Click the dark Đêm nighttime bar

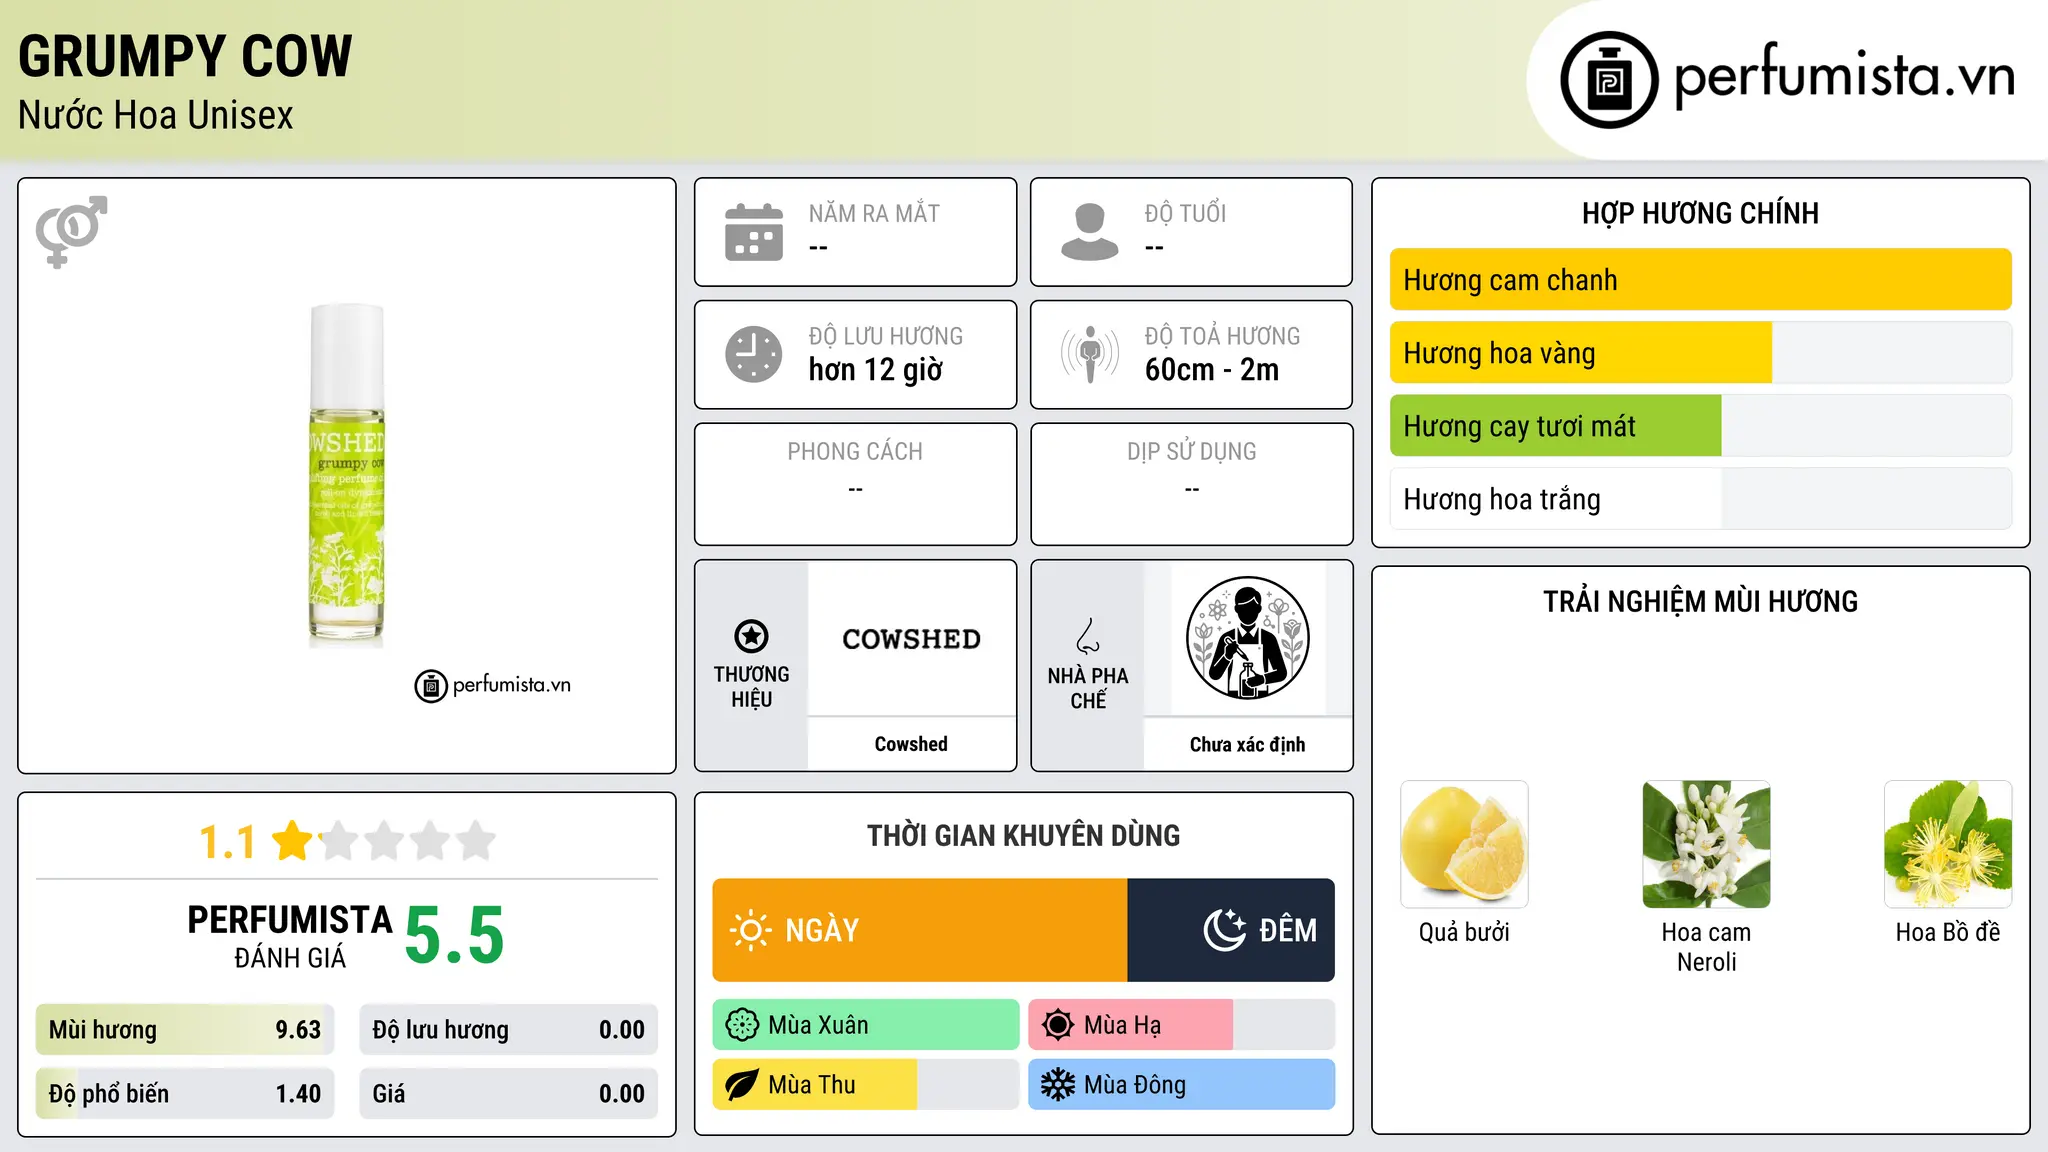point(1231,930)
